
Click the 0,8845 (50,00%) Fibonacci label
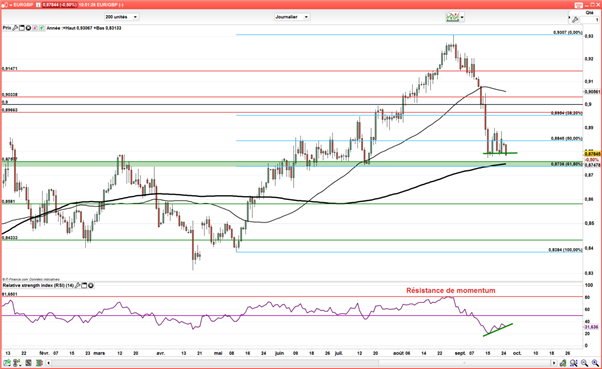click(x=567, y=139)
